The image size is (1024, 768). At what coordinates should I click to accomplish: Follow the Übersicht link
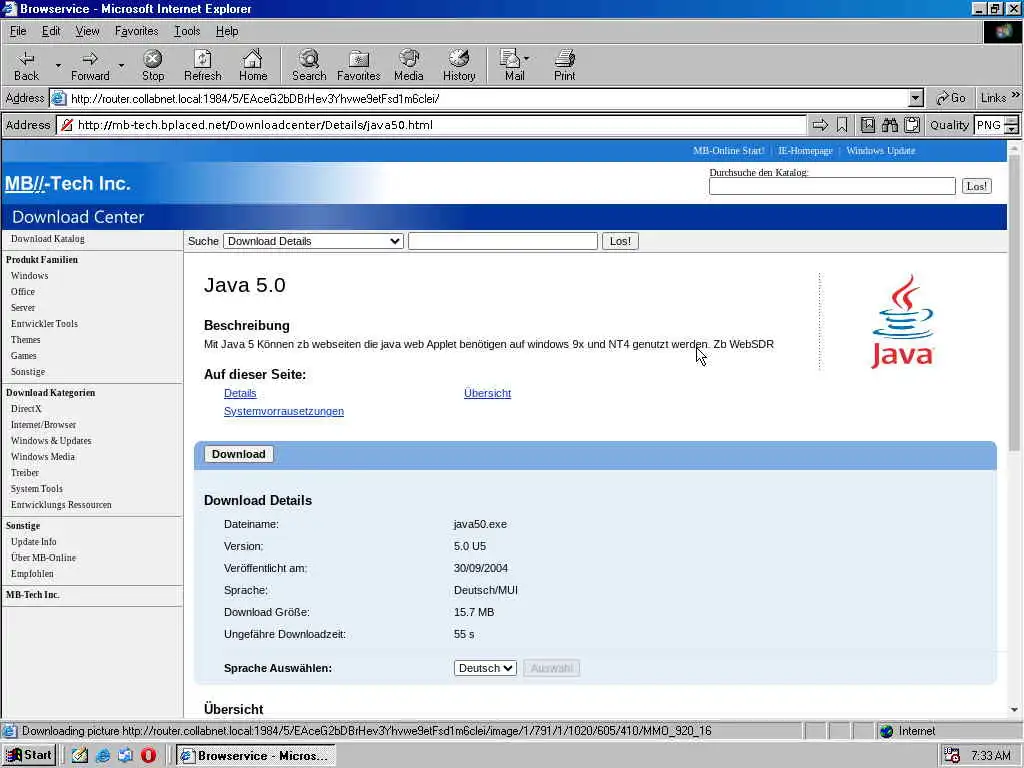tap(487, 393)
